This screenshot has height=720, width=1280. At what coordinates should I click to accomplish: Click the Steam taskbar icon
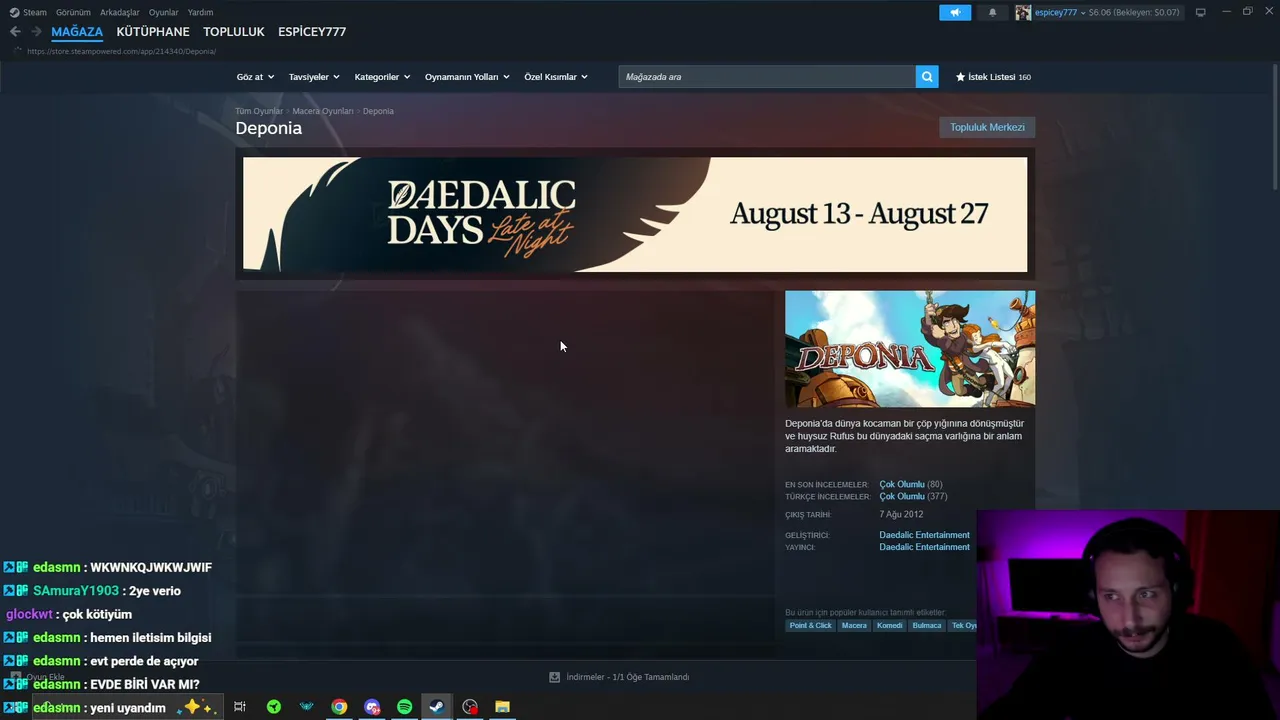point(437,707)
